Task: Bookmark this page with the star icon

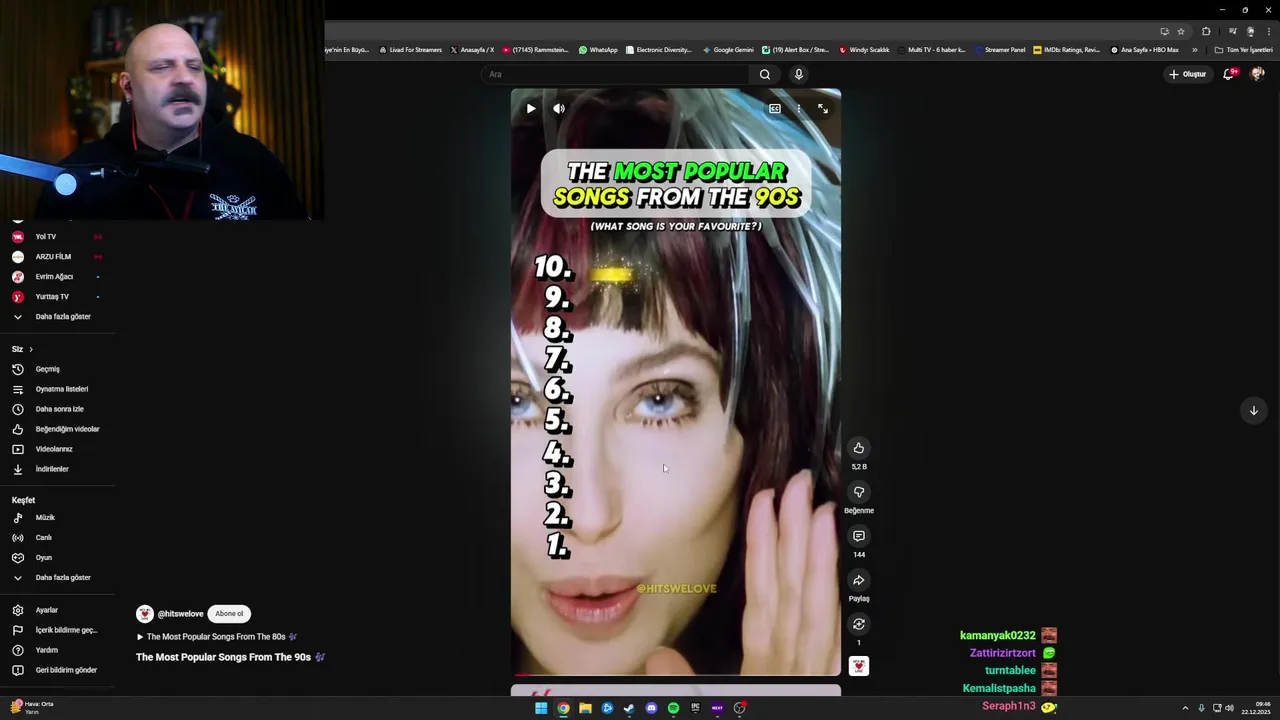Action: [1180, 31]
